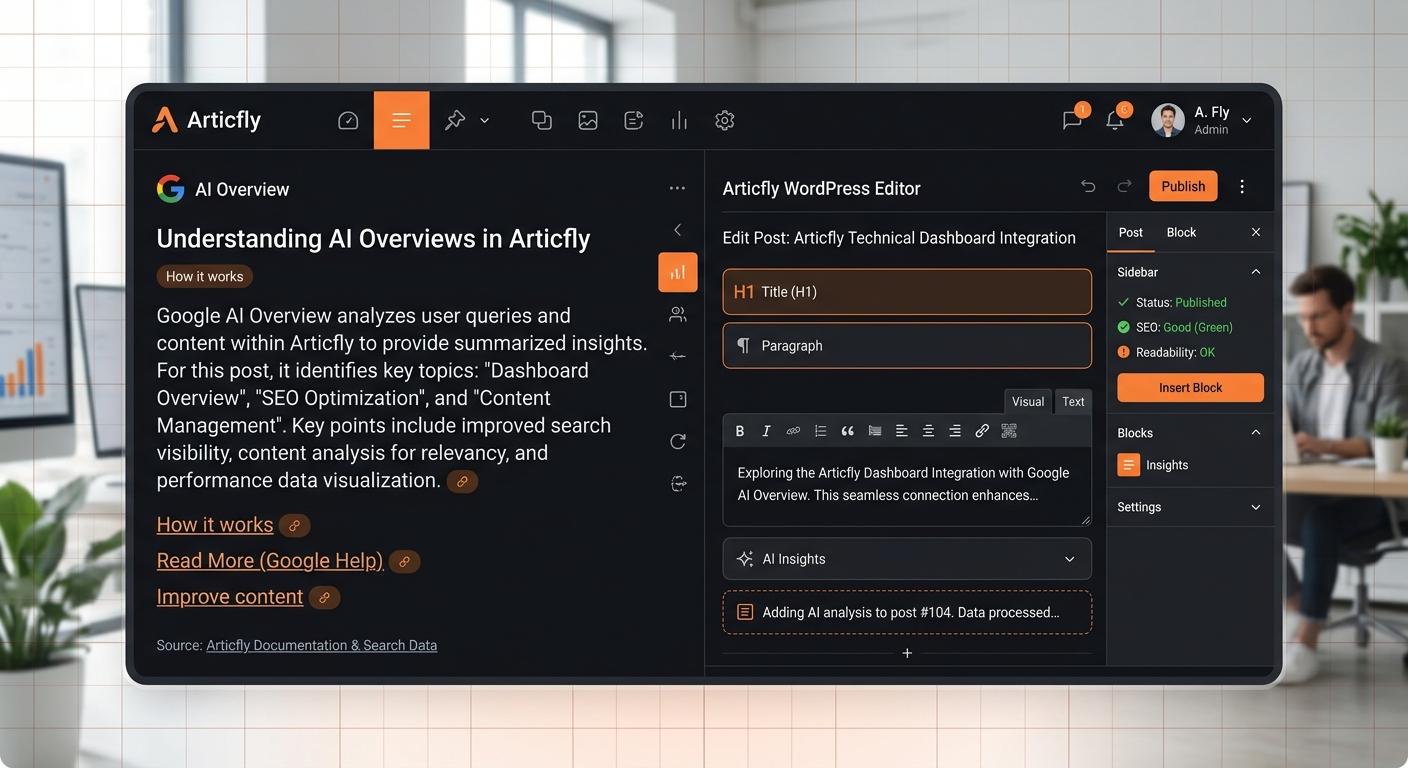Select the Title (H1) block

(907, 292)
